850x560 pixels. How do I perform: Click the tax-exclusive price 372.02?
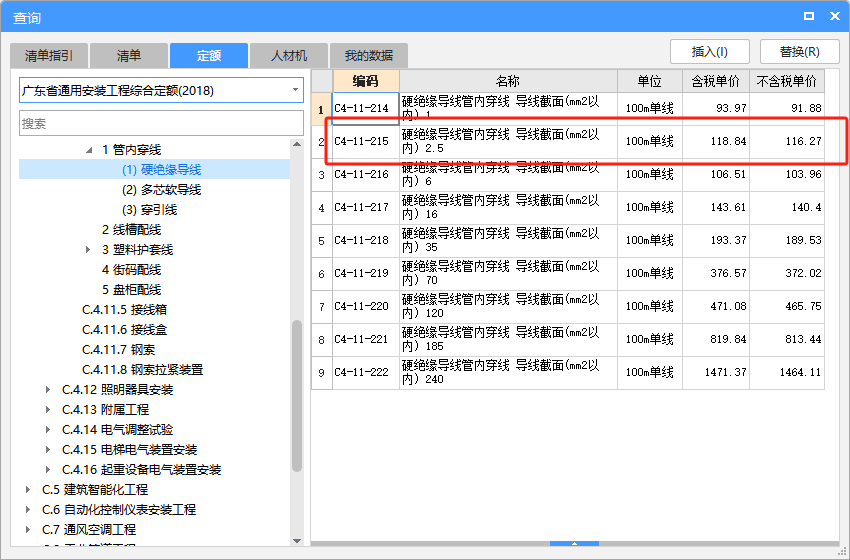[x=803, y=273]
